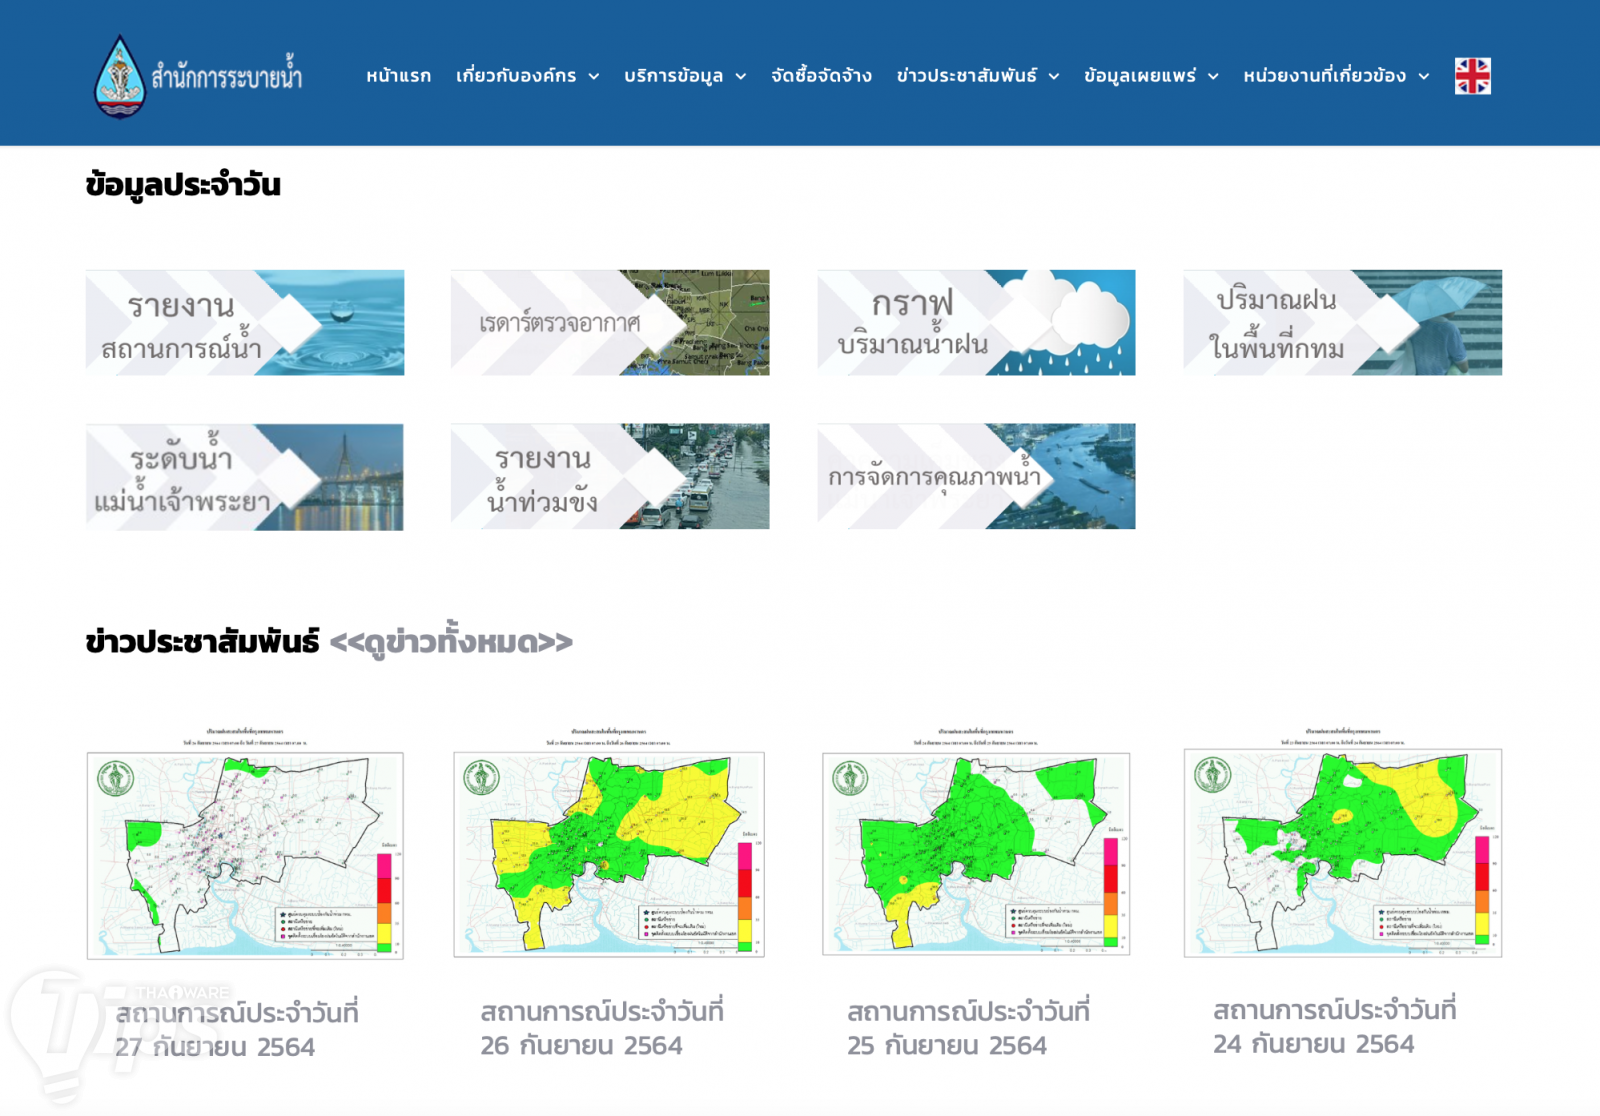This screenshot has height=1116, width=1600.
Task: Expand the chevron beside ข้อมูลเผยแพร่
Action: click(1213, 76)
